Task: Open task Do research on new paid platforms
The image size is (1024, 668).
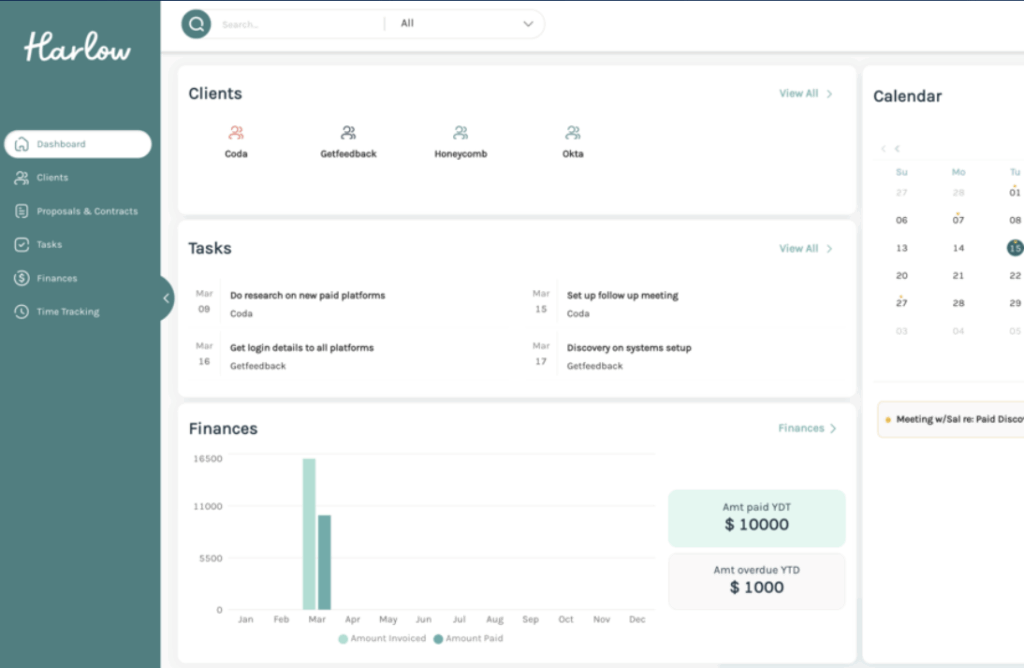Action: 308,295
